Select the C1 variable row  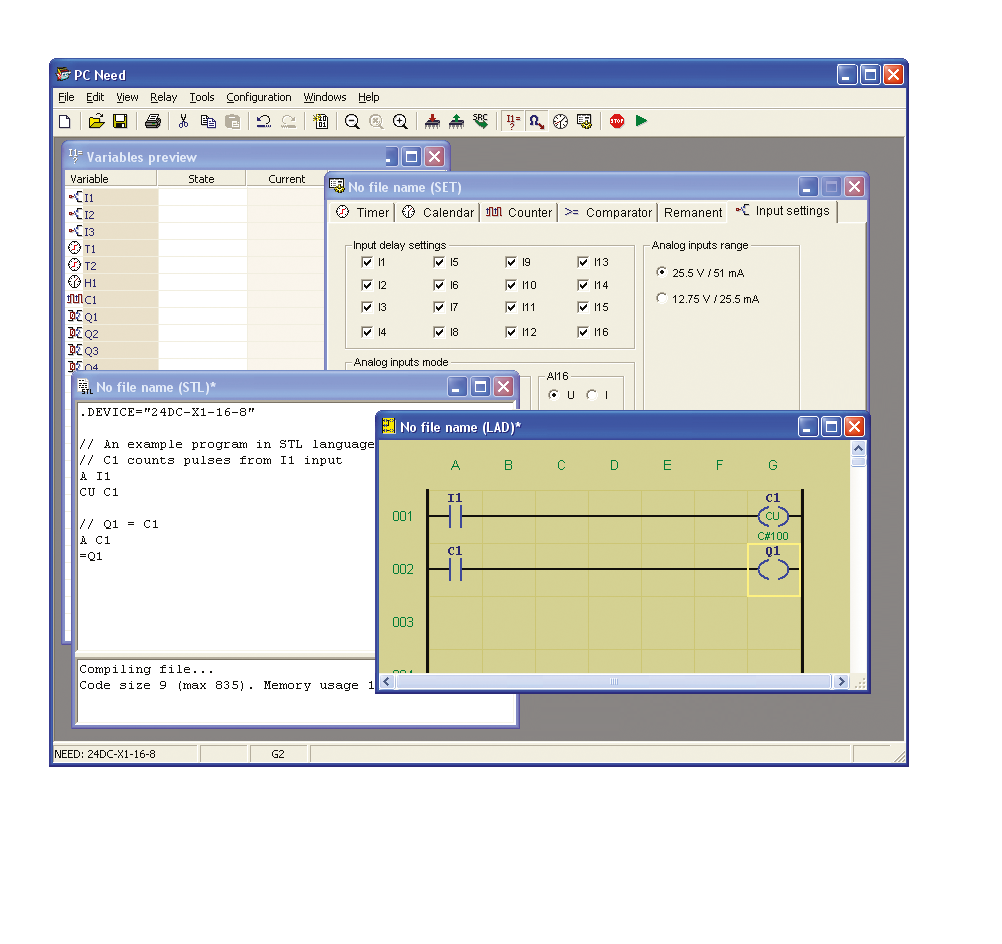pyautogui.click(x=195, y=300)
